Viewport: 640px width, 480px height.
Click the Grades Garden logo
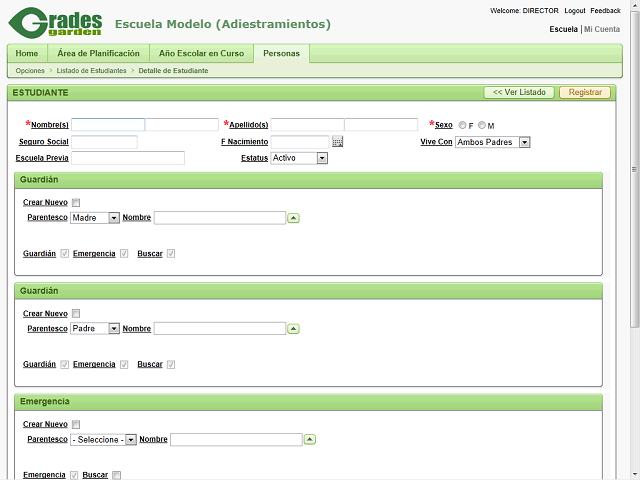coord(55,23)
